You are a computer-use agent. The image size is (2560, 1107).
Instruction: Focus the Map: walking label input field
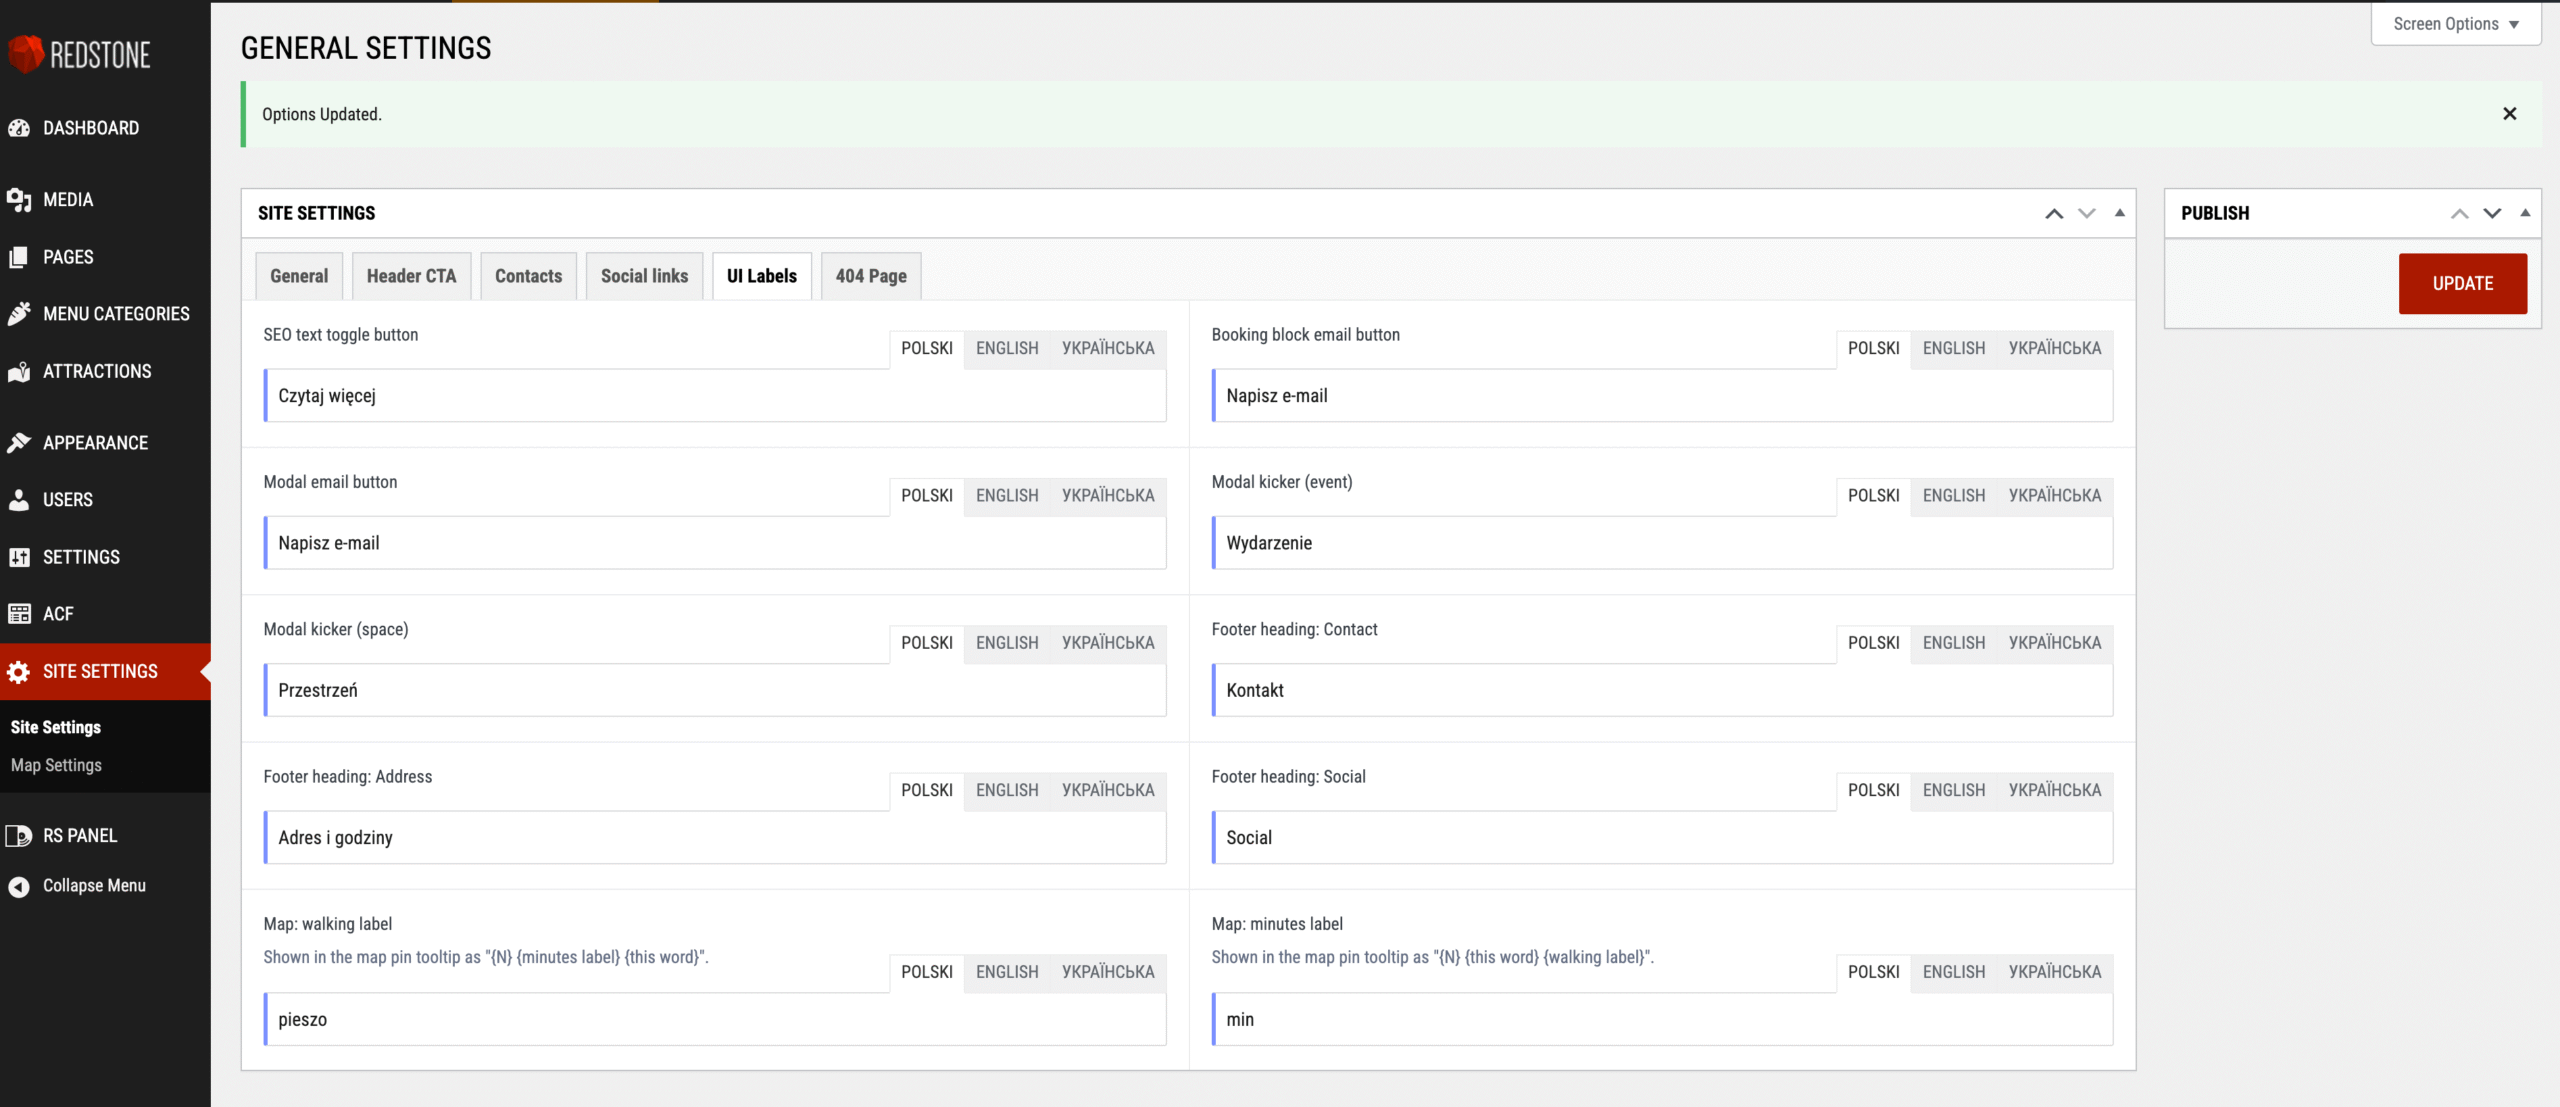tap(716, 1020)
